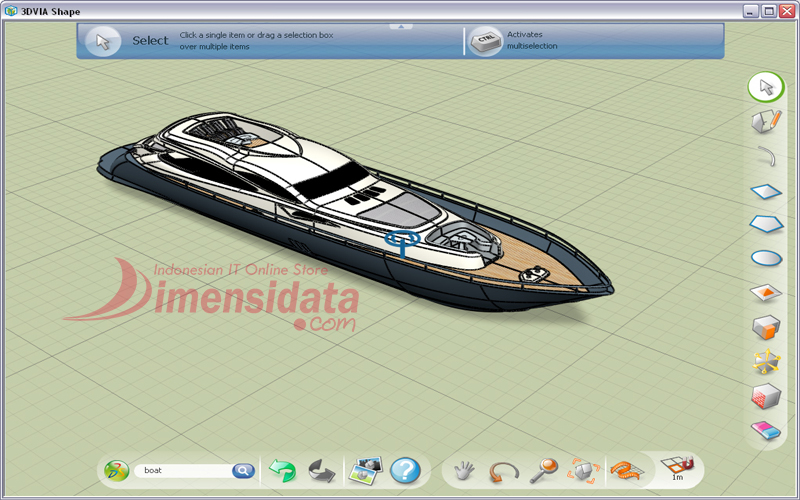This screenshot has width=800, height=500.
Task: Select the arc curve tool
Action: [766, 156]
